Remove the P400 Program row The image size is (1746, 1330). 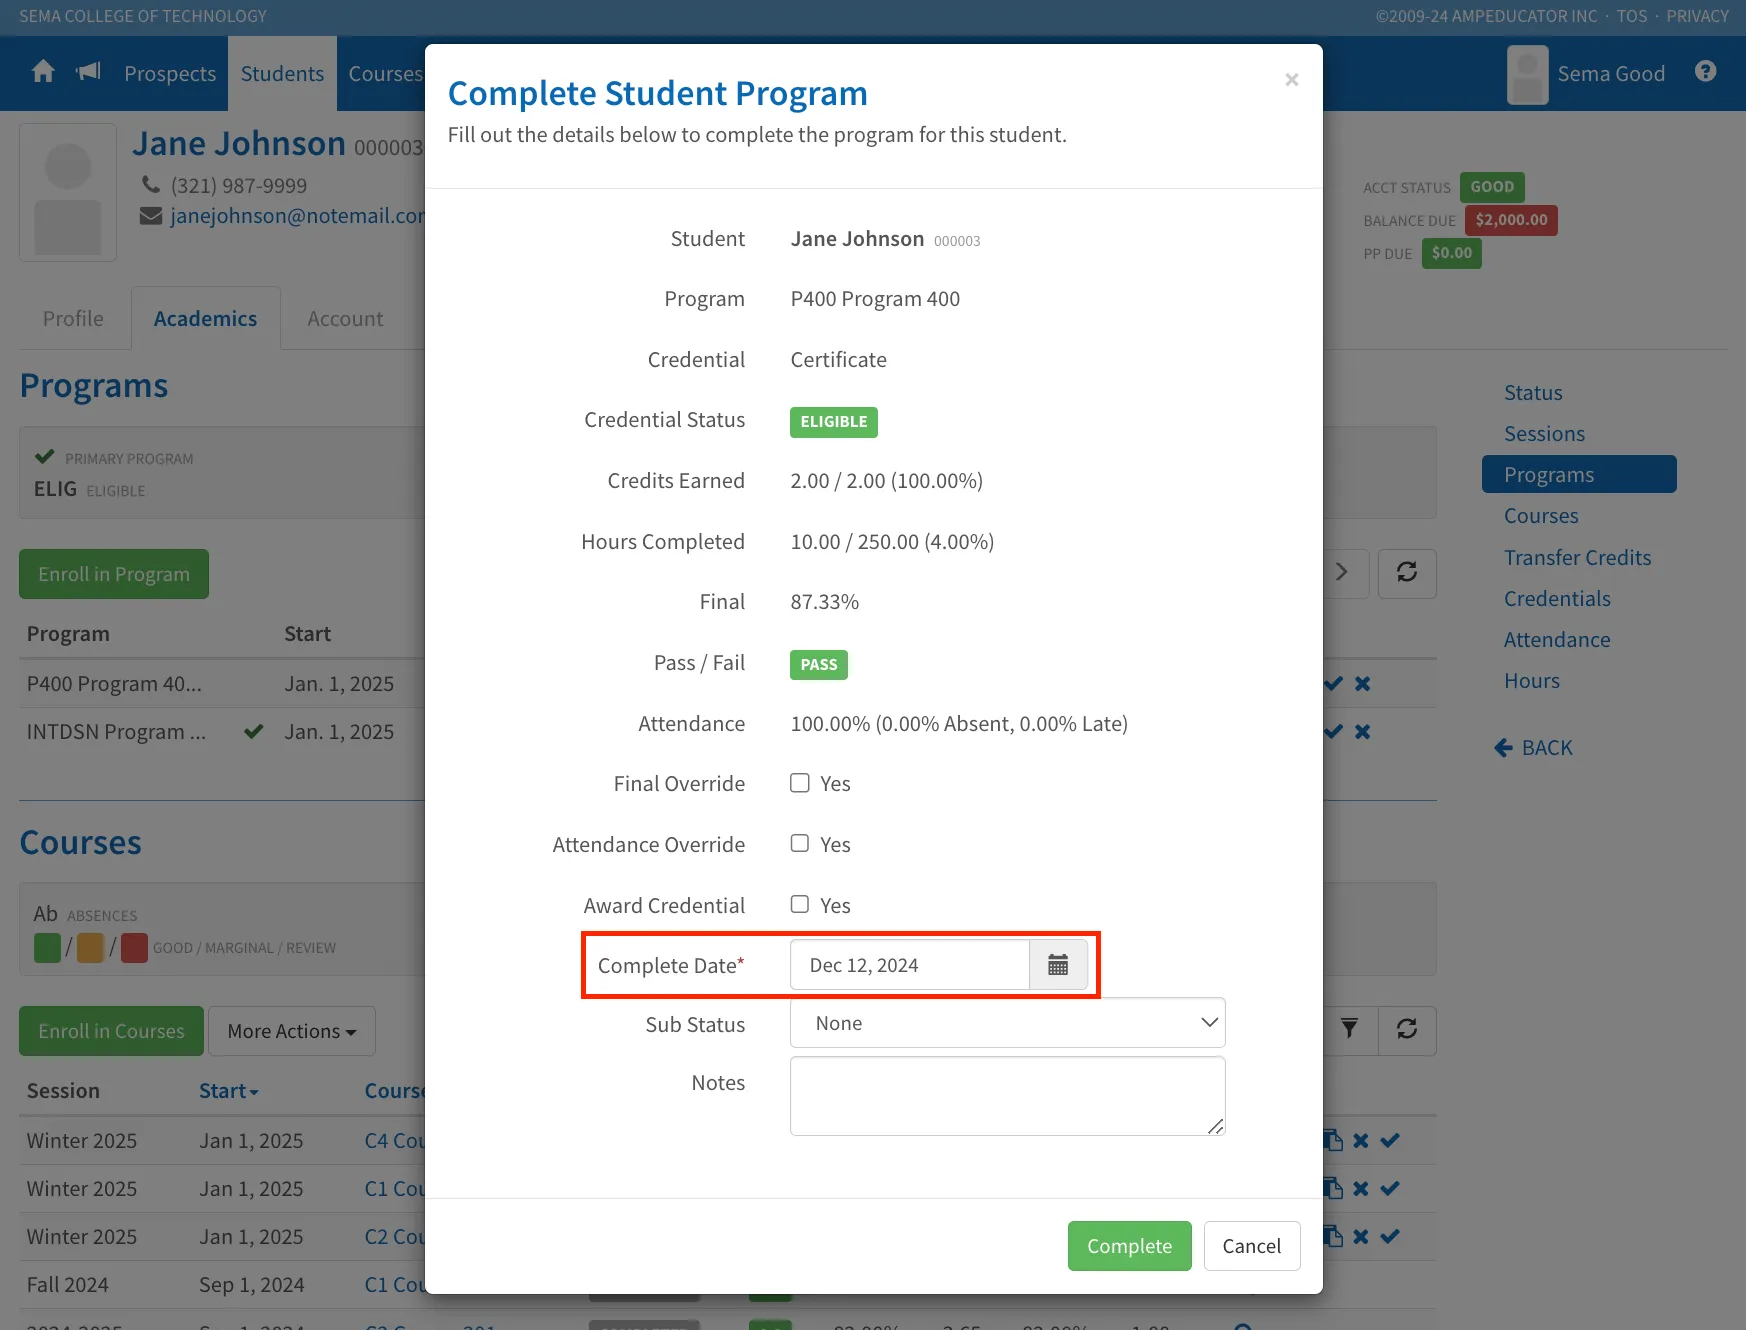pyautogui.click(x=1362, y=684)
